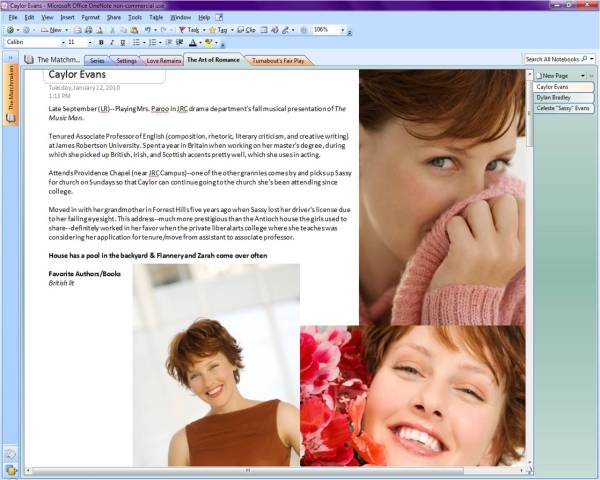Image resolution: width=600 pixels, height=480 pixels.
Task: Click the Back navigation arrow
Action: pyautogui.click(x=10, y=30)
